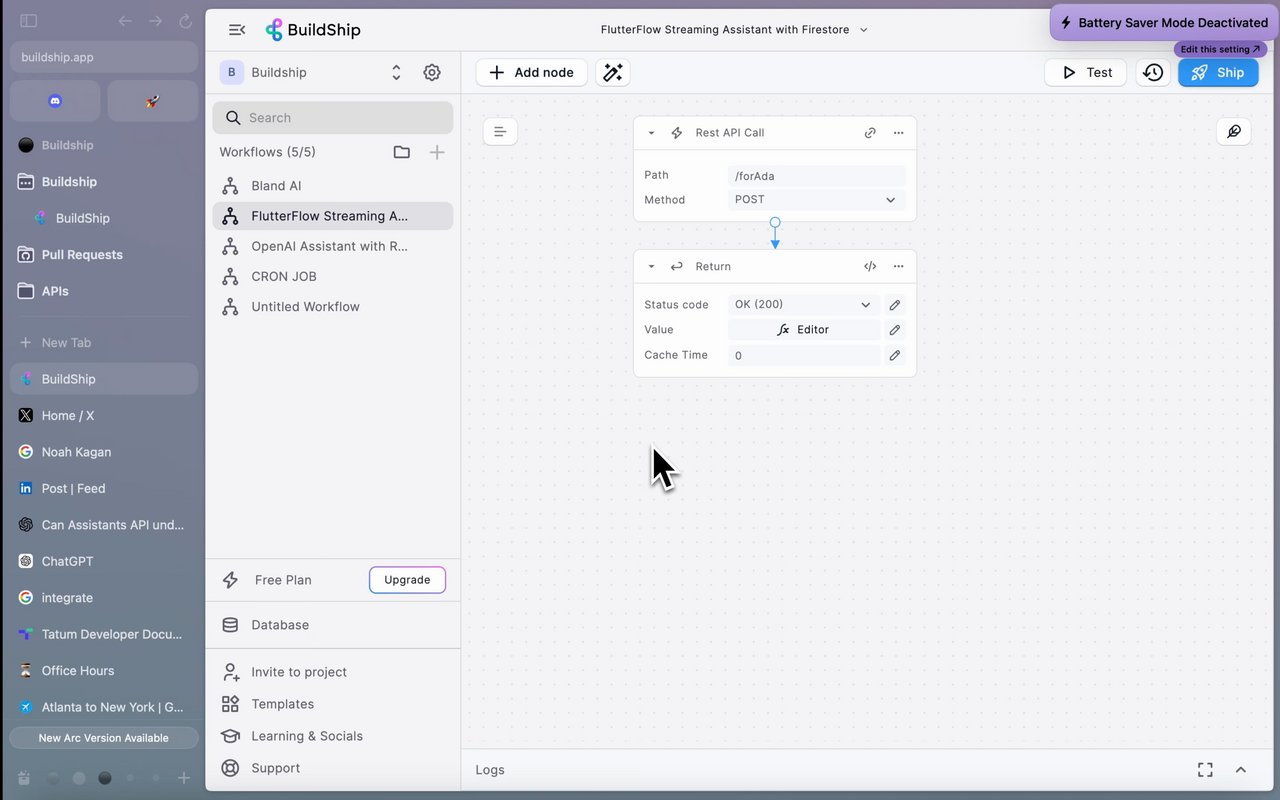Switch to Post | Feed tab
This screenshot has width=1280, height=800.
(104, 489)
